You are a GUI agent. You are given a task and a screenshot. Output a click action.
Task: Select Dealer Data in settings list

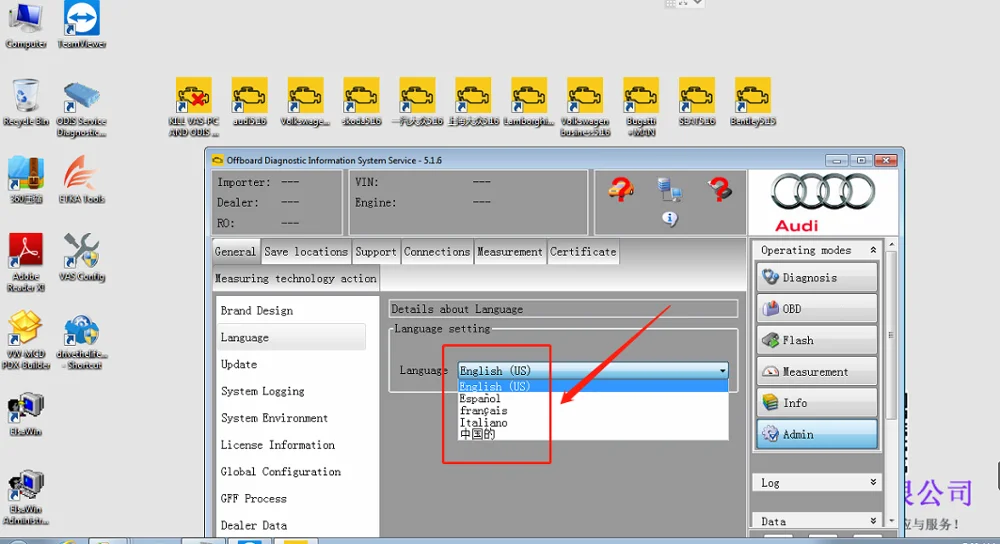291,525
